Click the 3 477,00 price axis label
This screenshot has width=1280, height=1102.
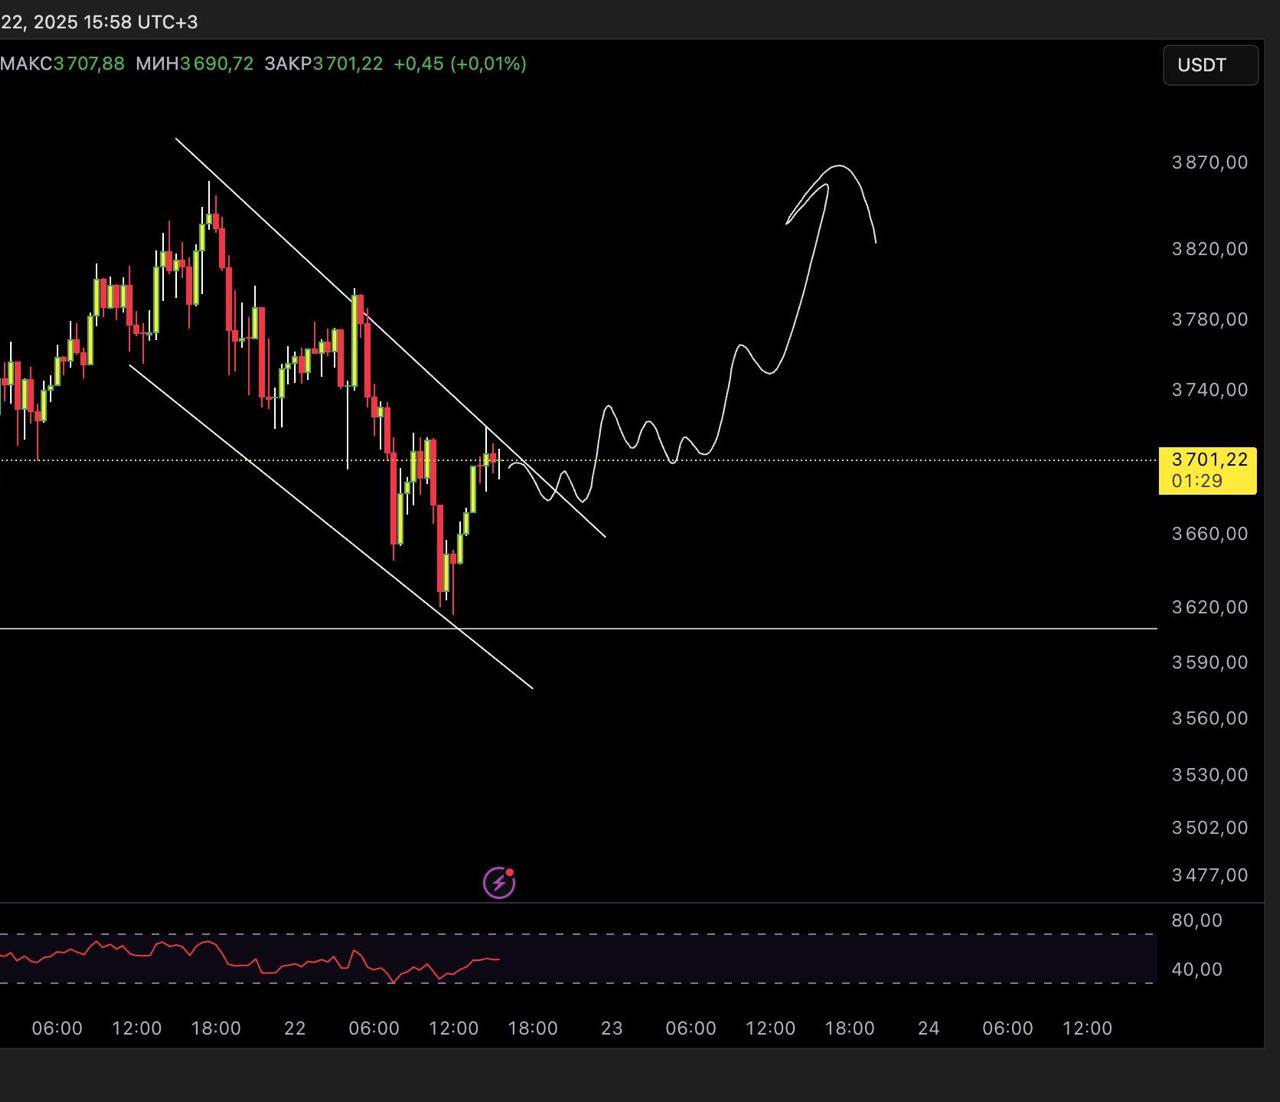[1210, 875]
